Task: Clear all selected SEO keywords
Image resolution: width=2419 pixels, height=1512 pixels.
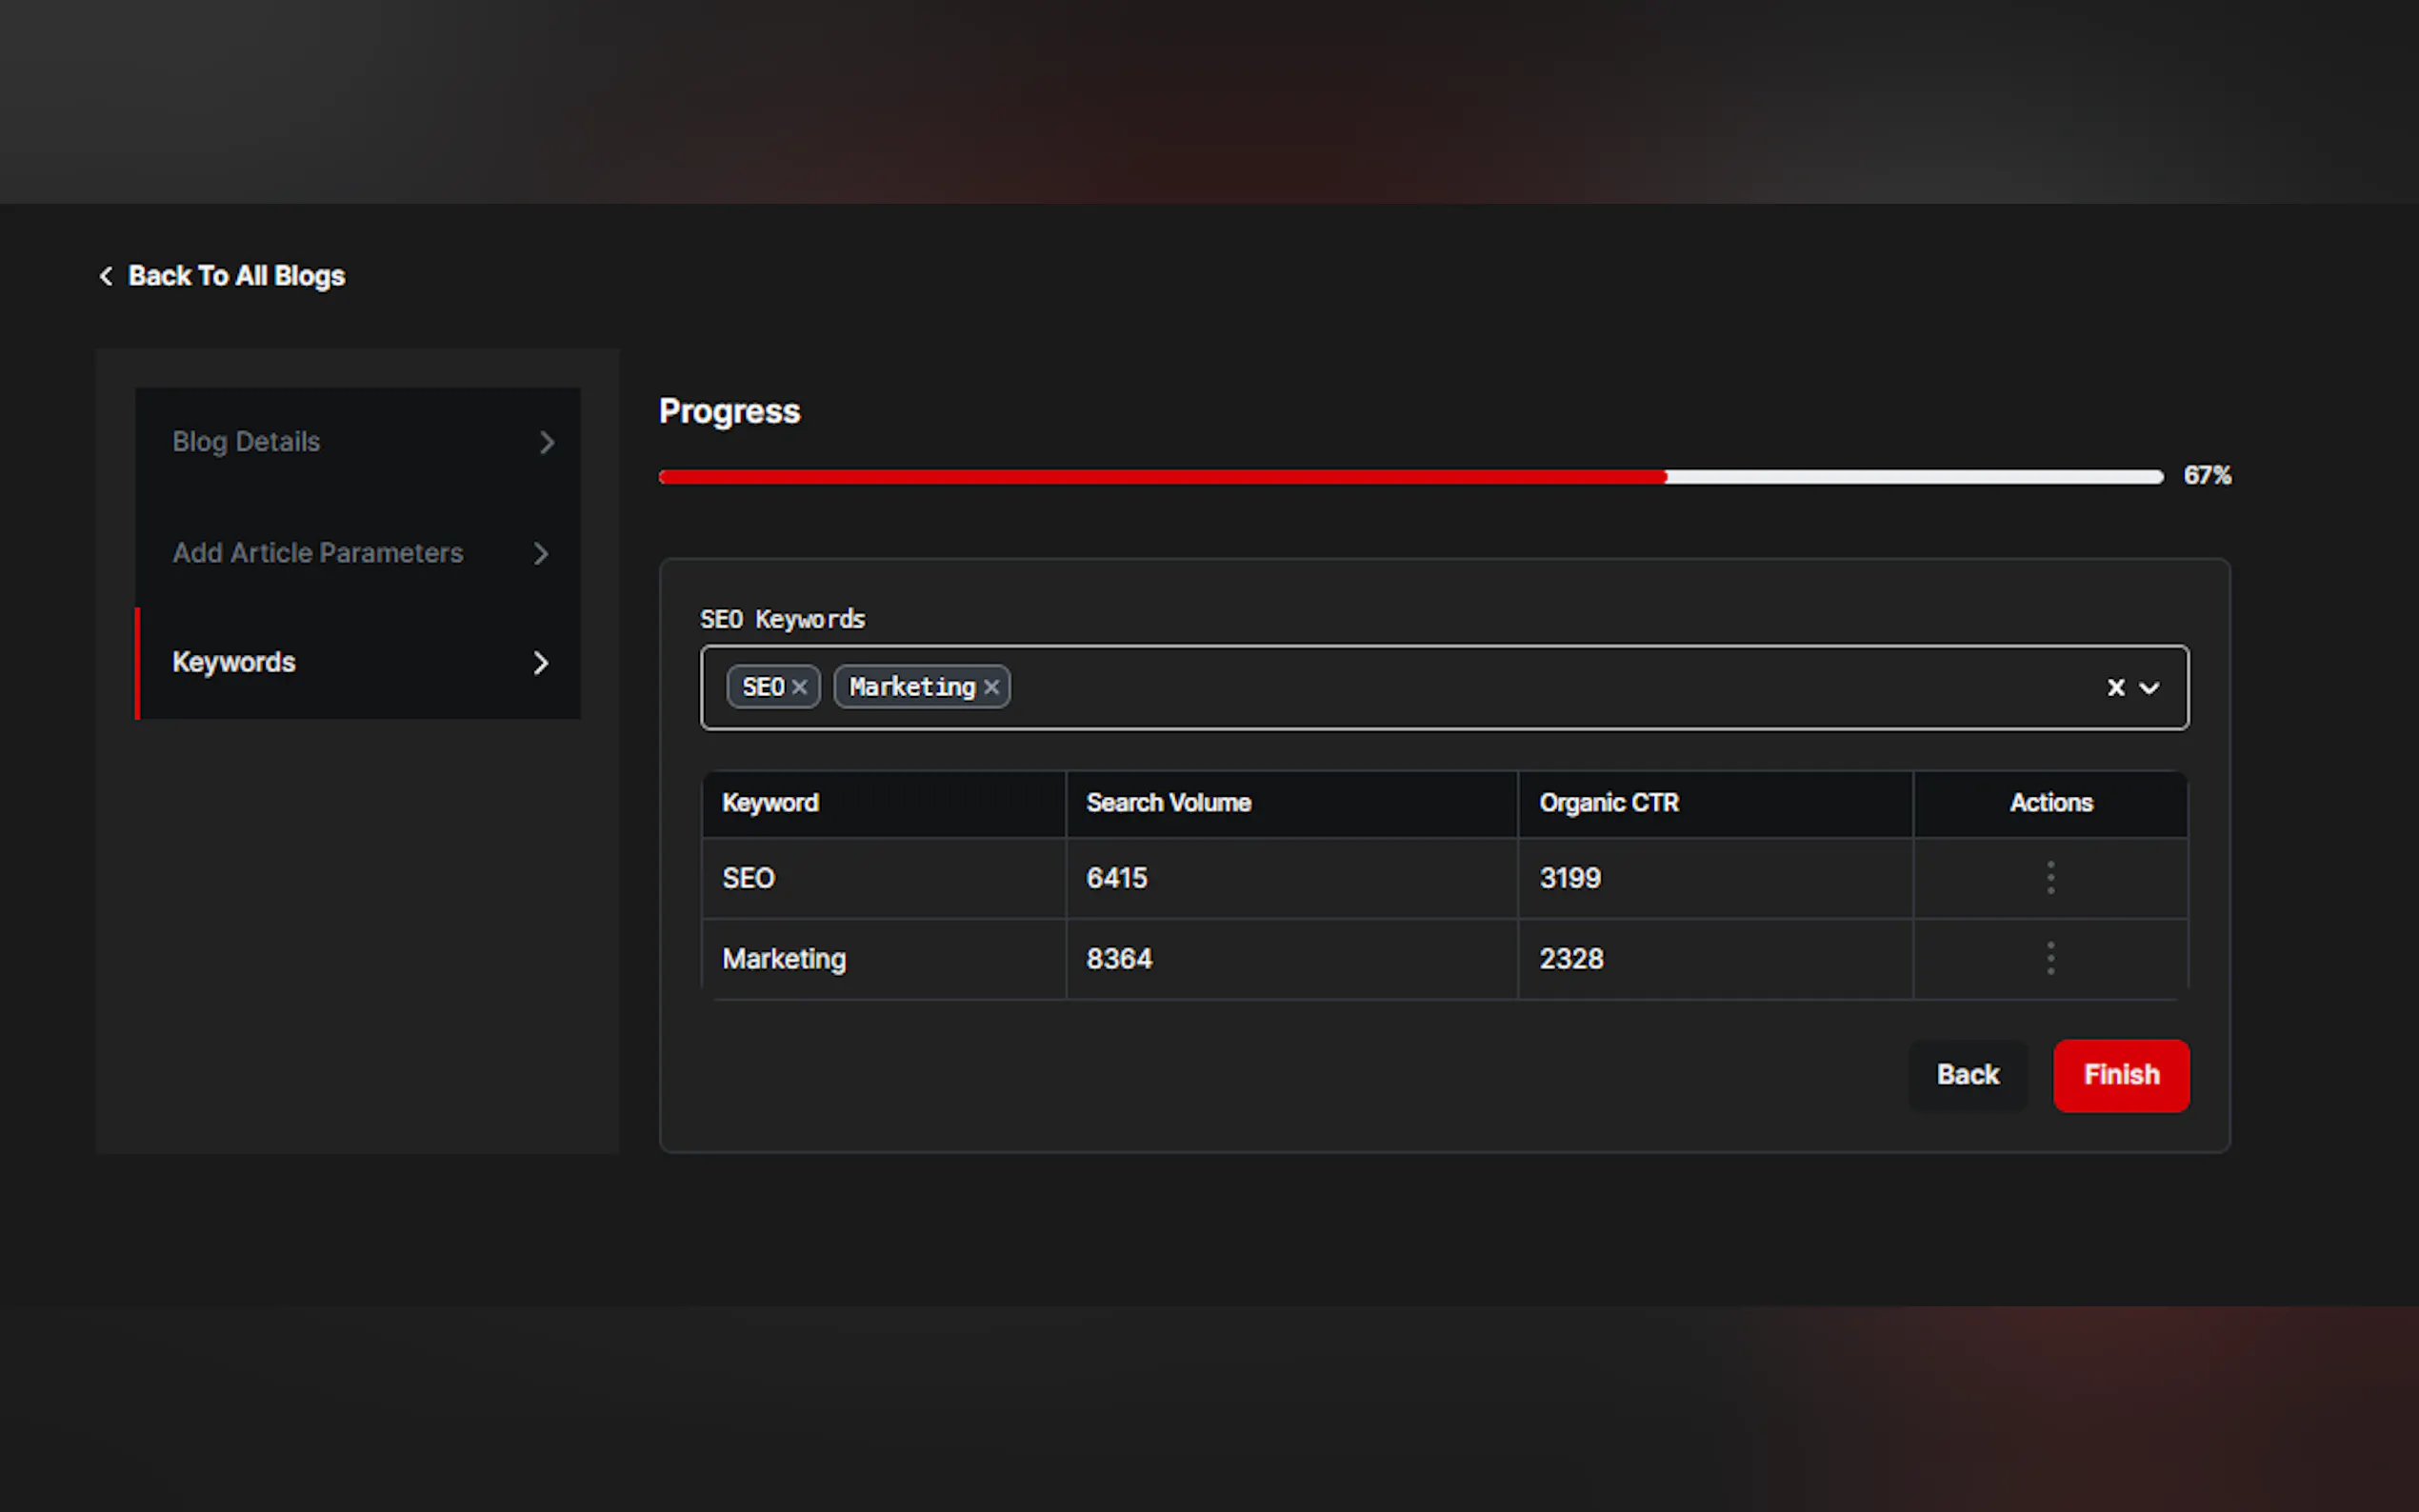Action: point(2115,687)
